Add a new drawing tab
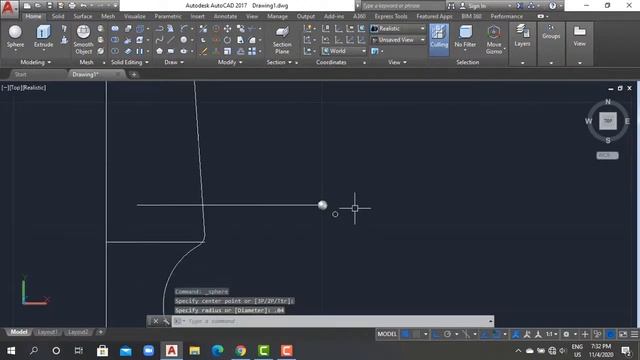 pos(134,74)
